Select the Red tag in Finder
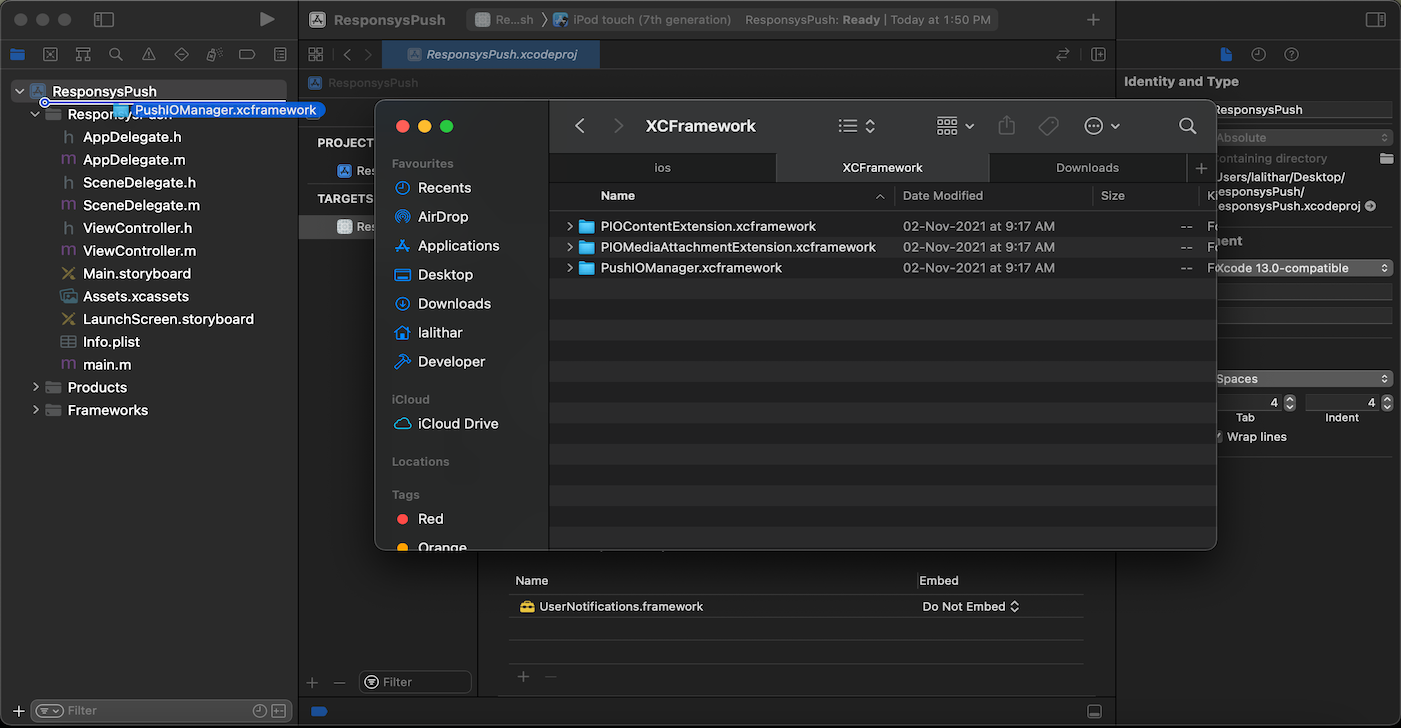This screenshot has width=1401, height=728. click(430, 519)
